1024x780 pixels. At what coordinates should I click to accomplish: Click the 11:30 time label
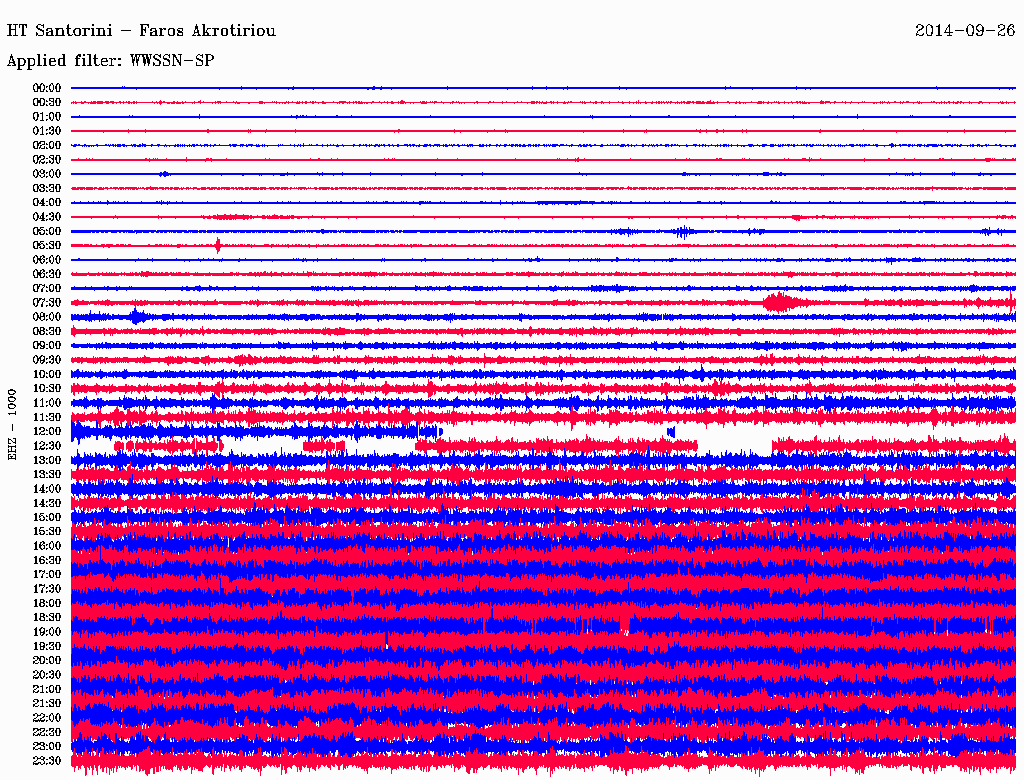point(46,417)
